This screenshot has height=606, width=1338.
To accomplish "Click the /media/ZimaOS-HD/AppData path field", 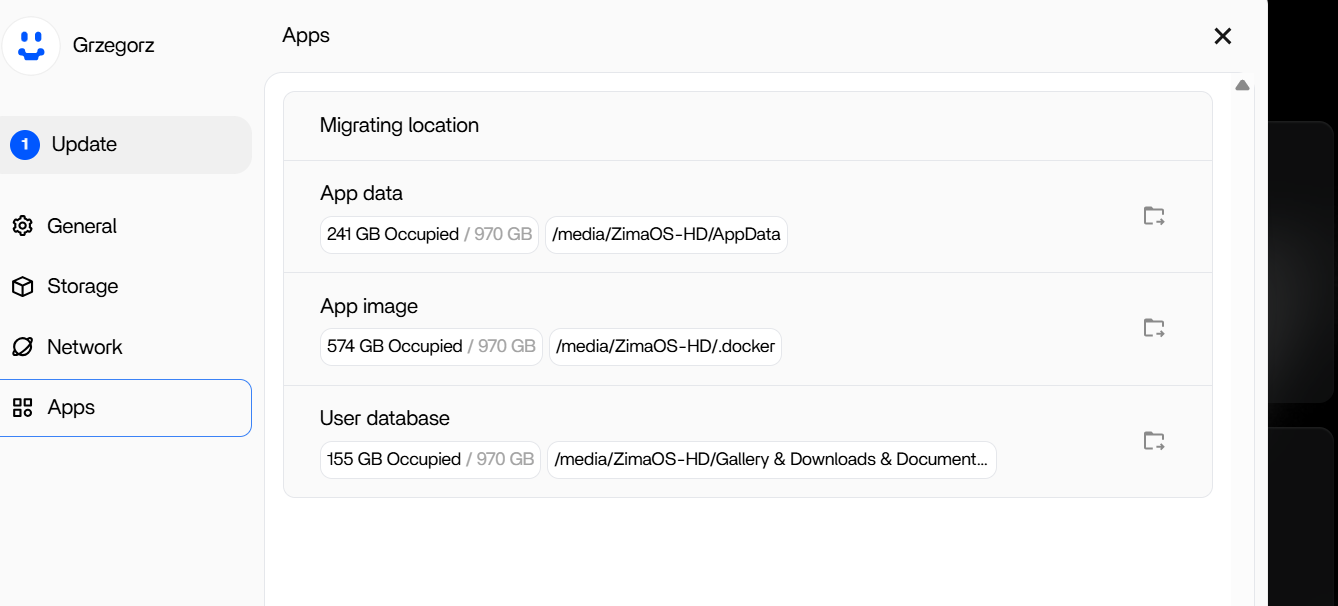I will click(666, 235).
